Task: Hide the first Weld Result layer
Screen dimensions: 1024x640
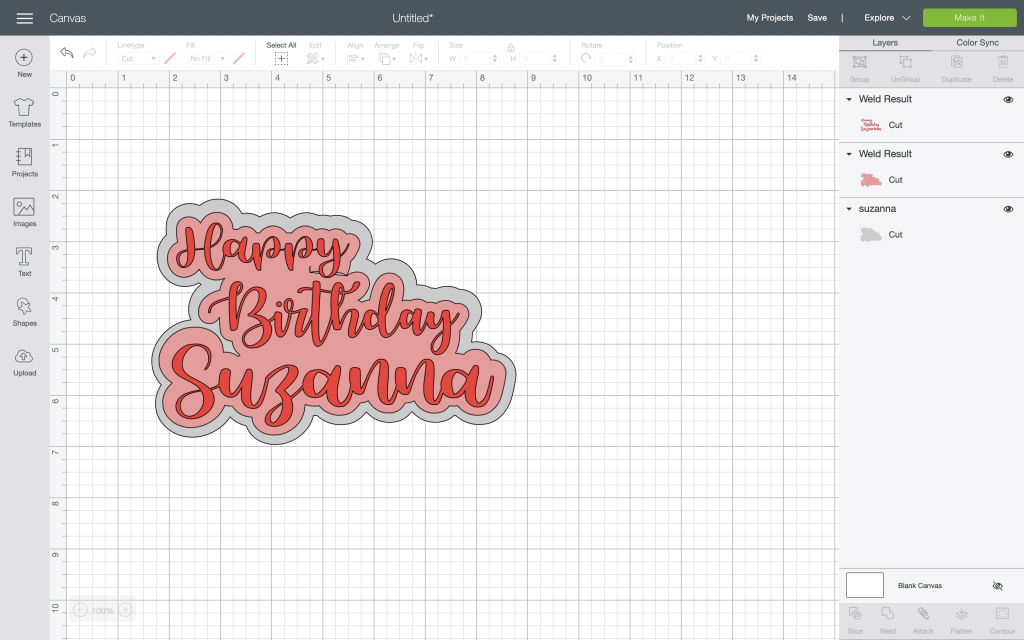Action: tap(1008, 99)
